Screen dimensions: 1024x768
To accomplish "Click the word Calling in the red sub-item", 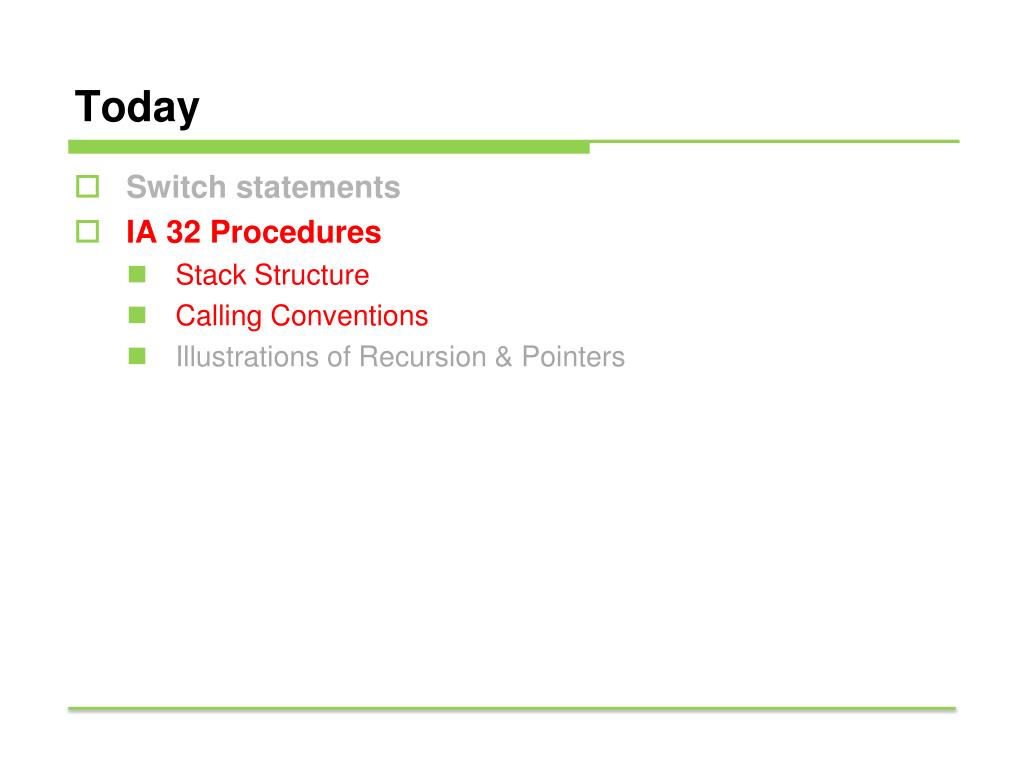I will pos(219,317).
